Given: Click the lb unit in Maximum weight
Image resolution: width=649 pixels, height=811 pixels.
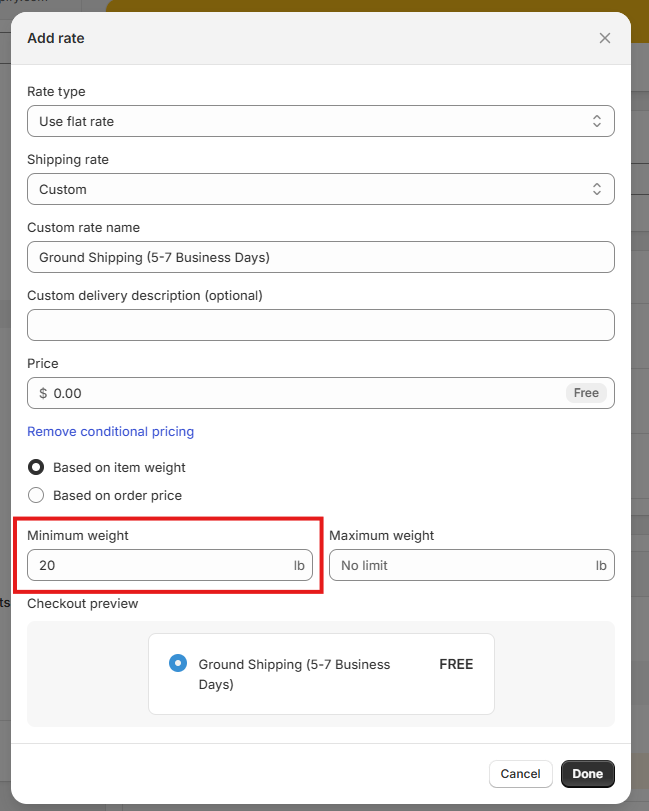Looking at the screenshot, I should click(601, 565).
